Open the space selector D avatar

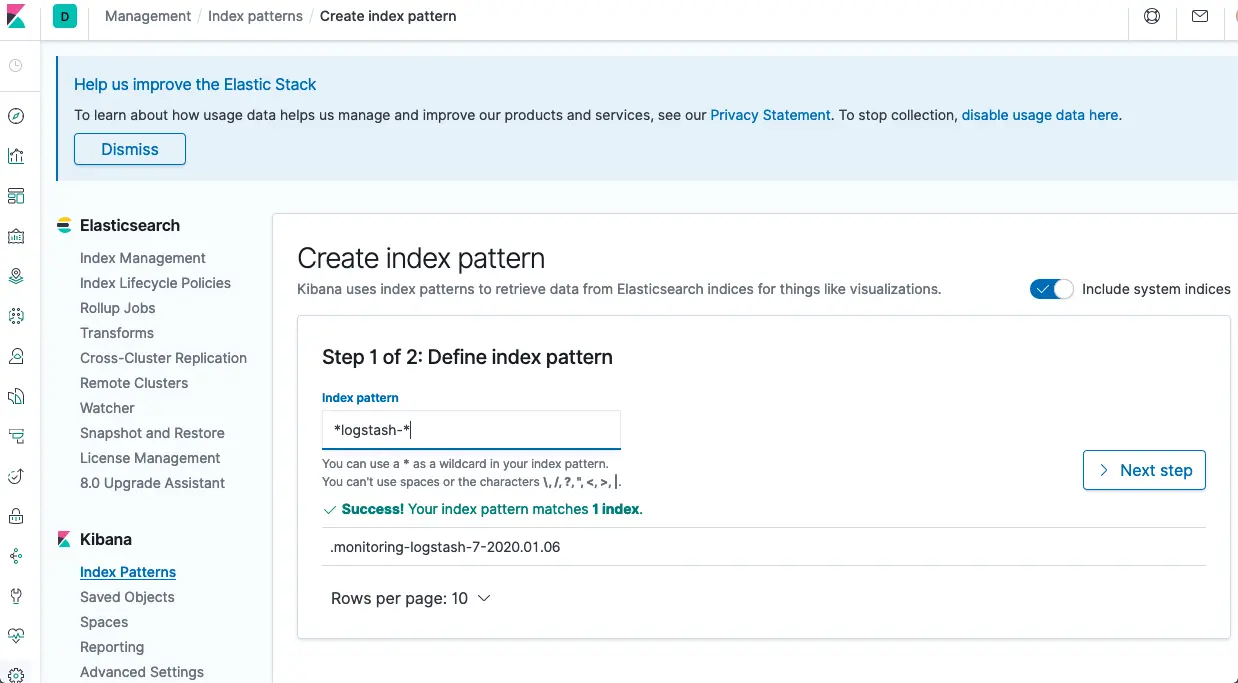(65, 16)
